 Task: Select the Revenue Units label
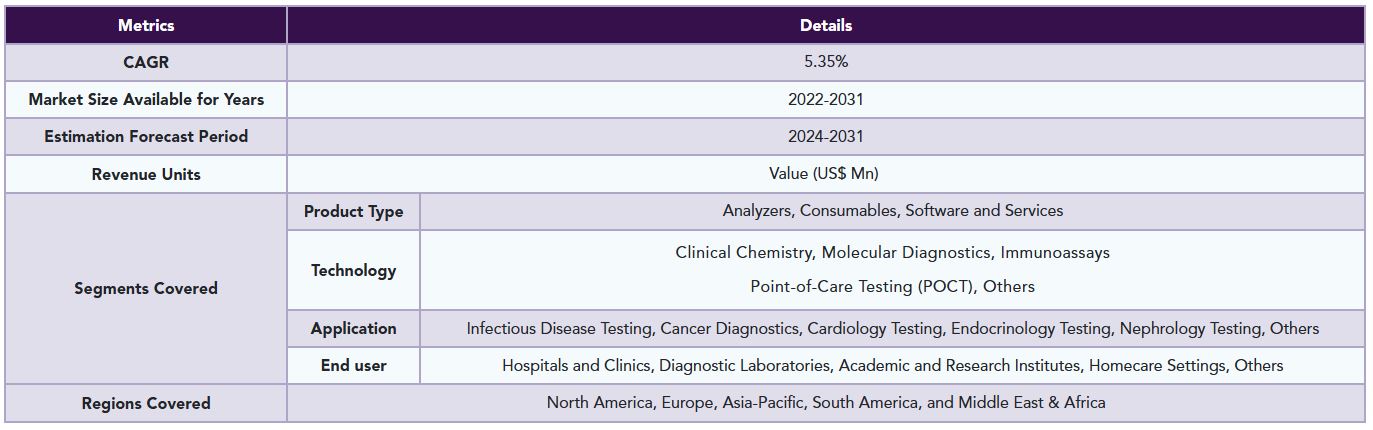click(x=146, y=174)
